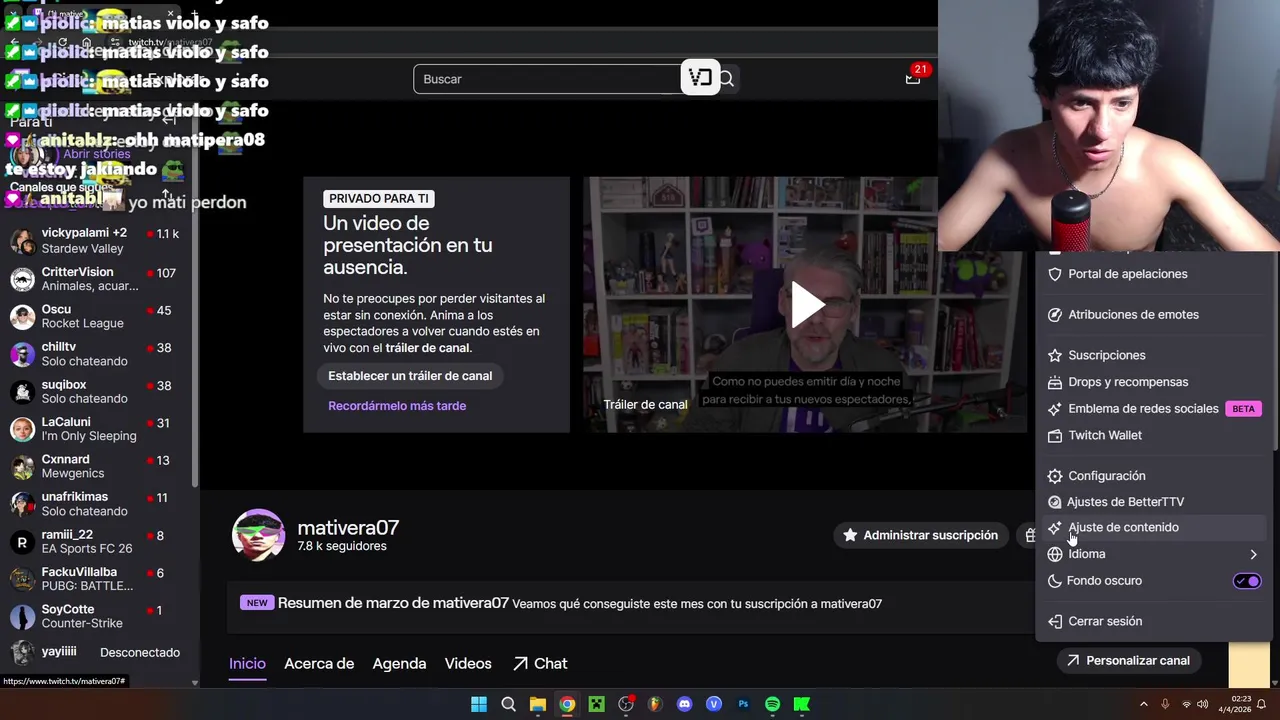
Task: Open Photoshop from the taskbar
Action: [x=743, y=704]
